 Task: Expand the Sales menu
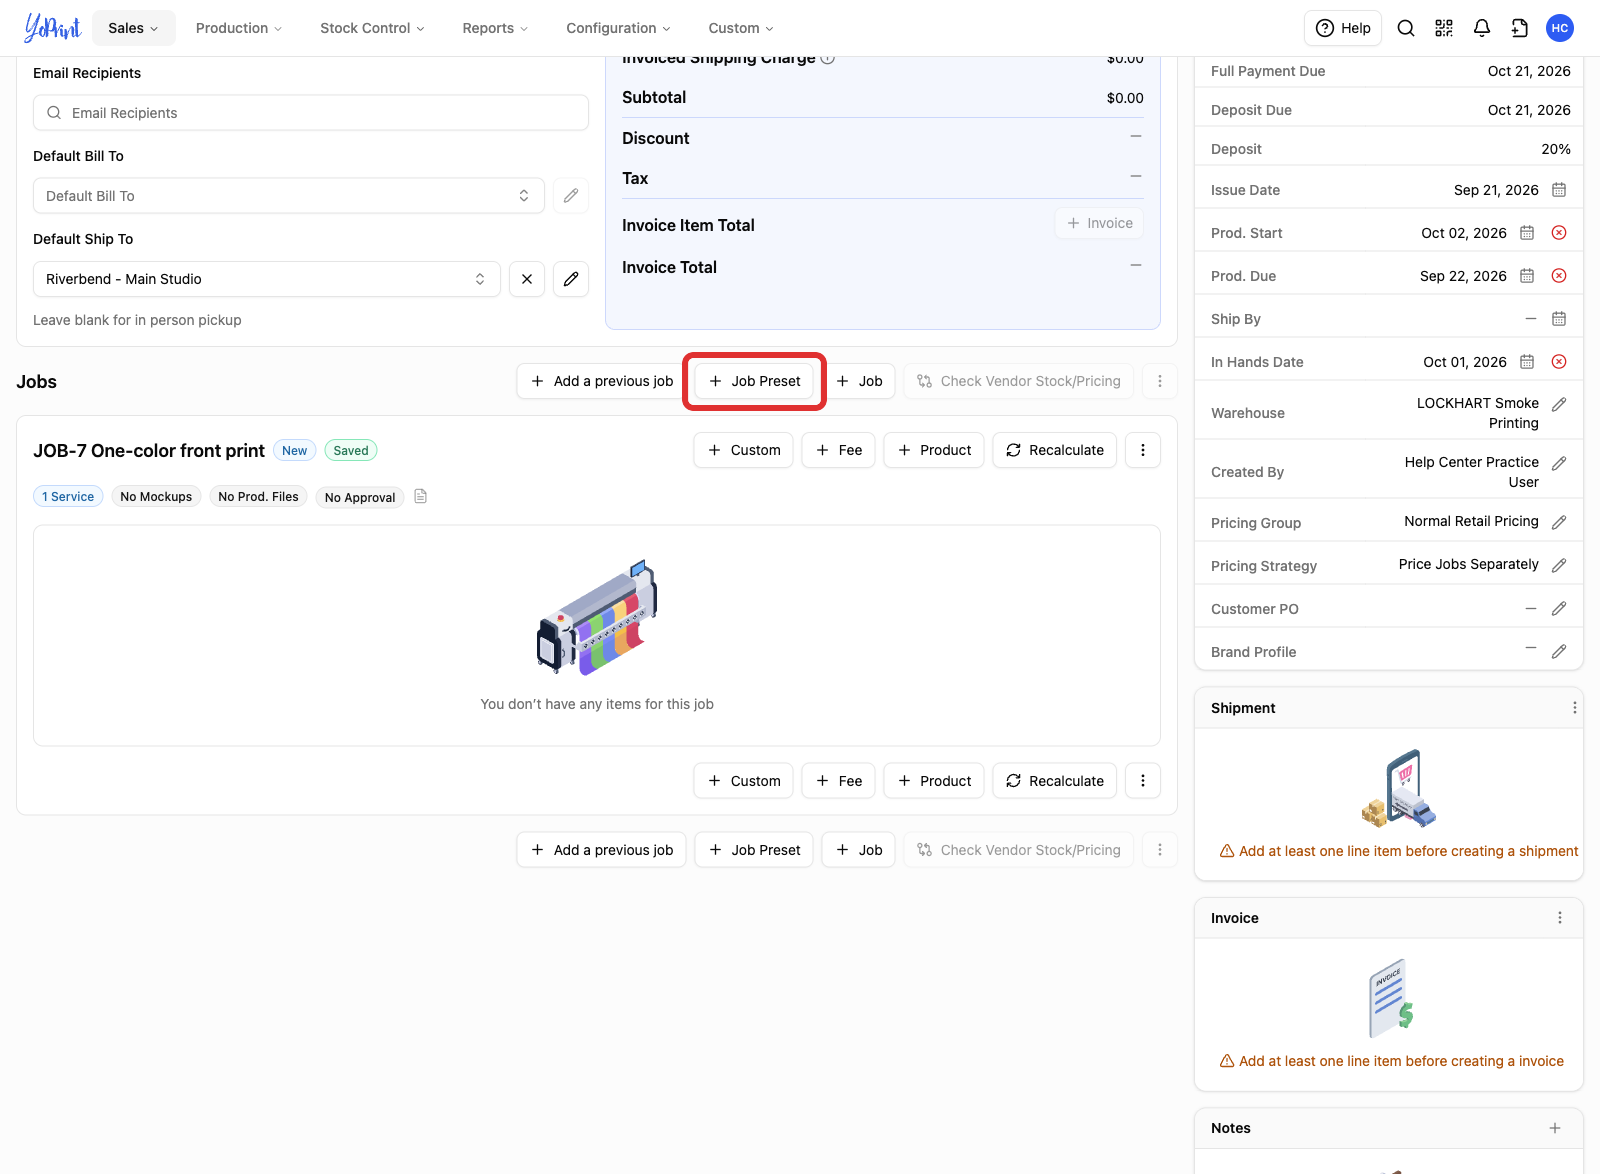pyautogui.click(x=134, y=28)
